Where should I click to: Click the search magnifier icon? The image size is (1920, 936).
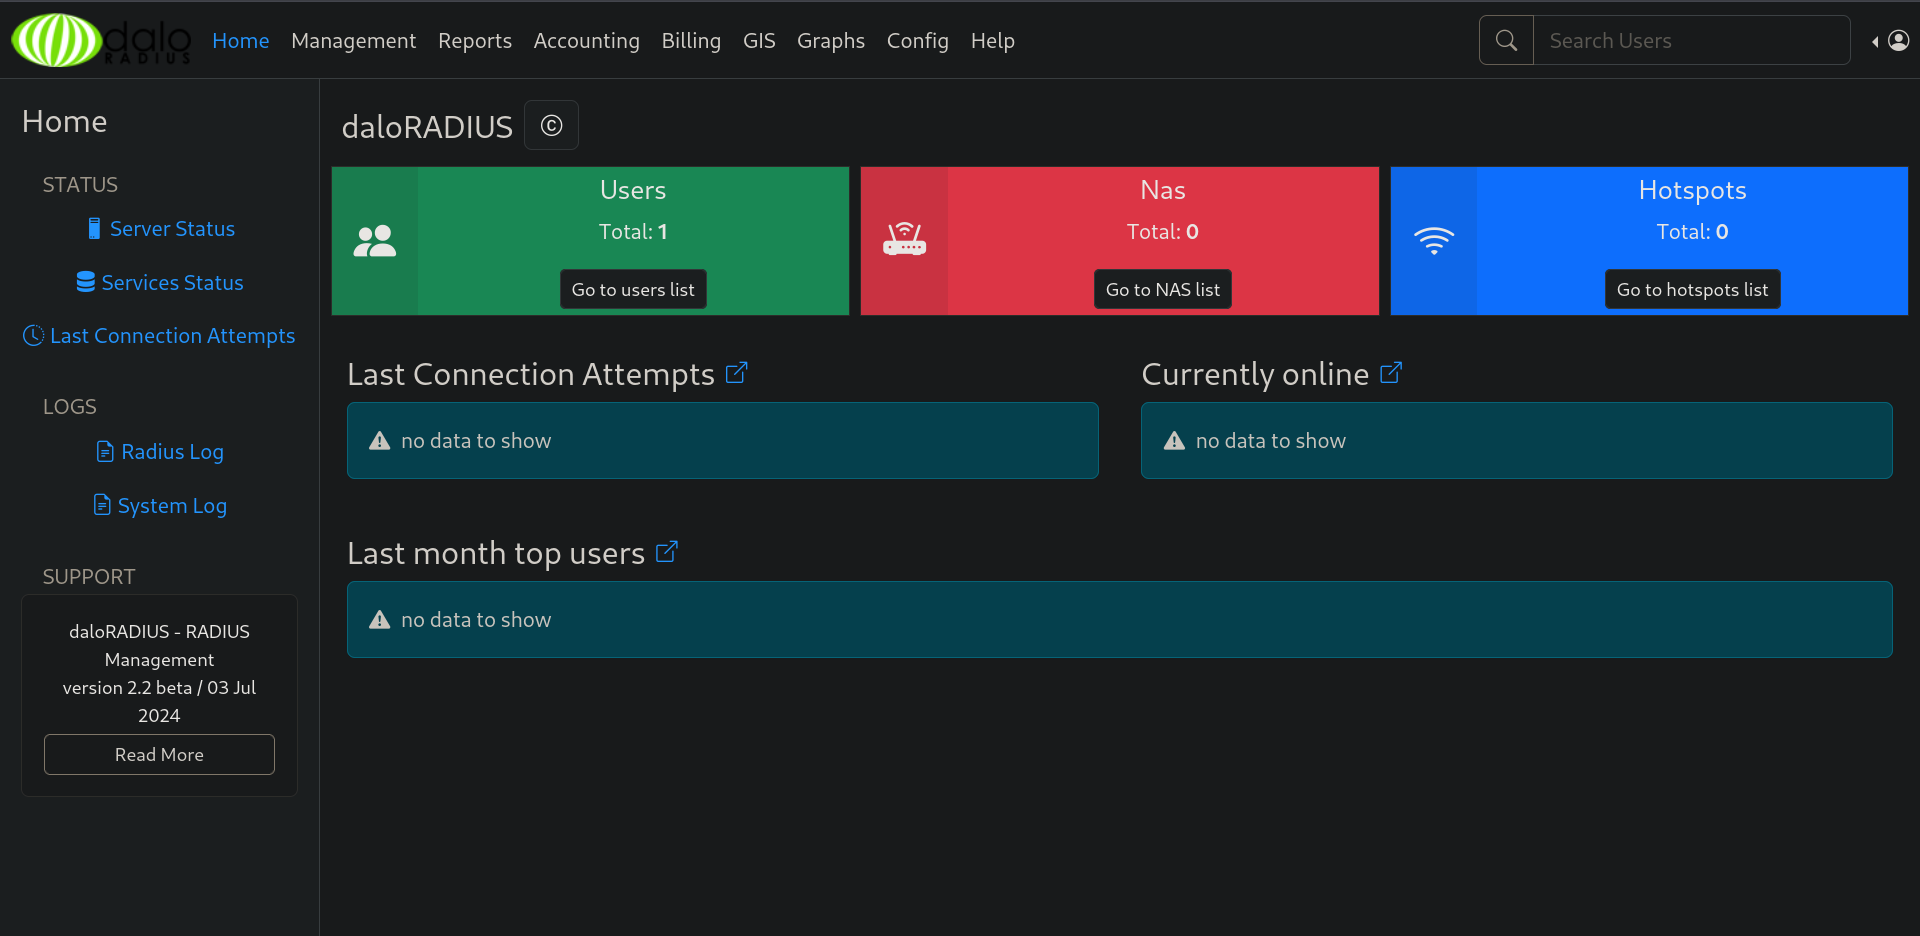click(x=1506, y=40)
